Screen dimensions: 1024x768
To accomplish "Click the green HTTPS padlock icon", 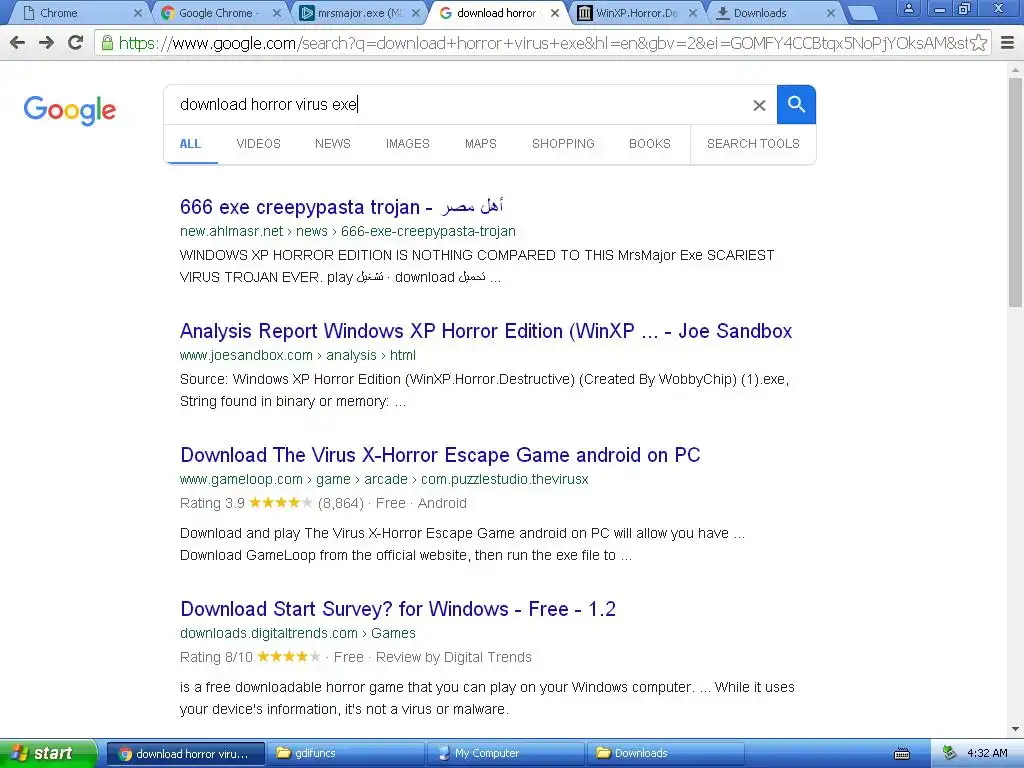I will (107, 43).
